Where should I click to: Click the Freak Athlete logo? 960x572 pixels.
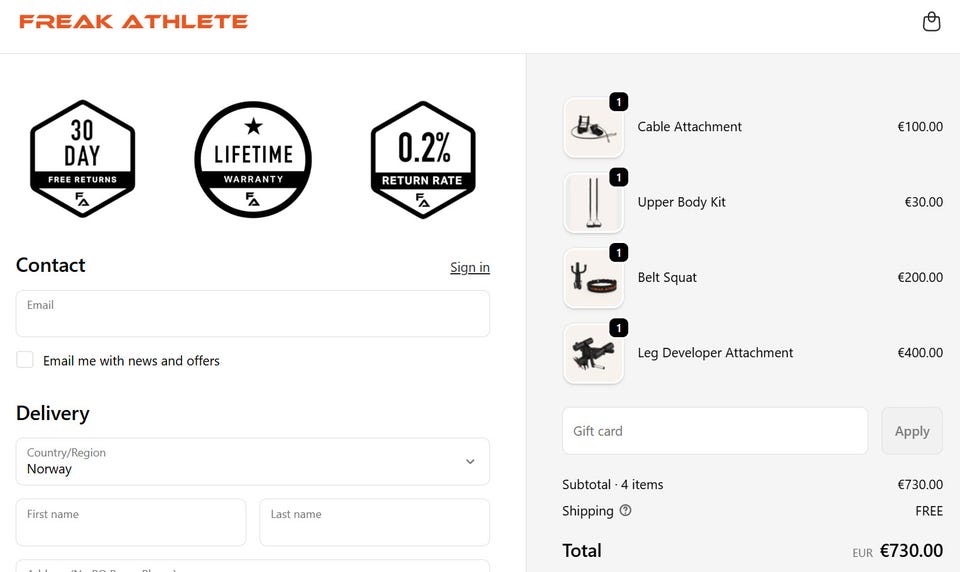(133, 21)
